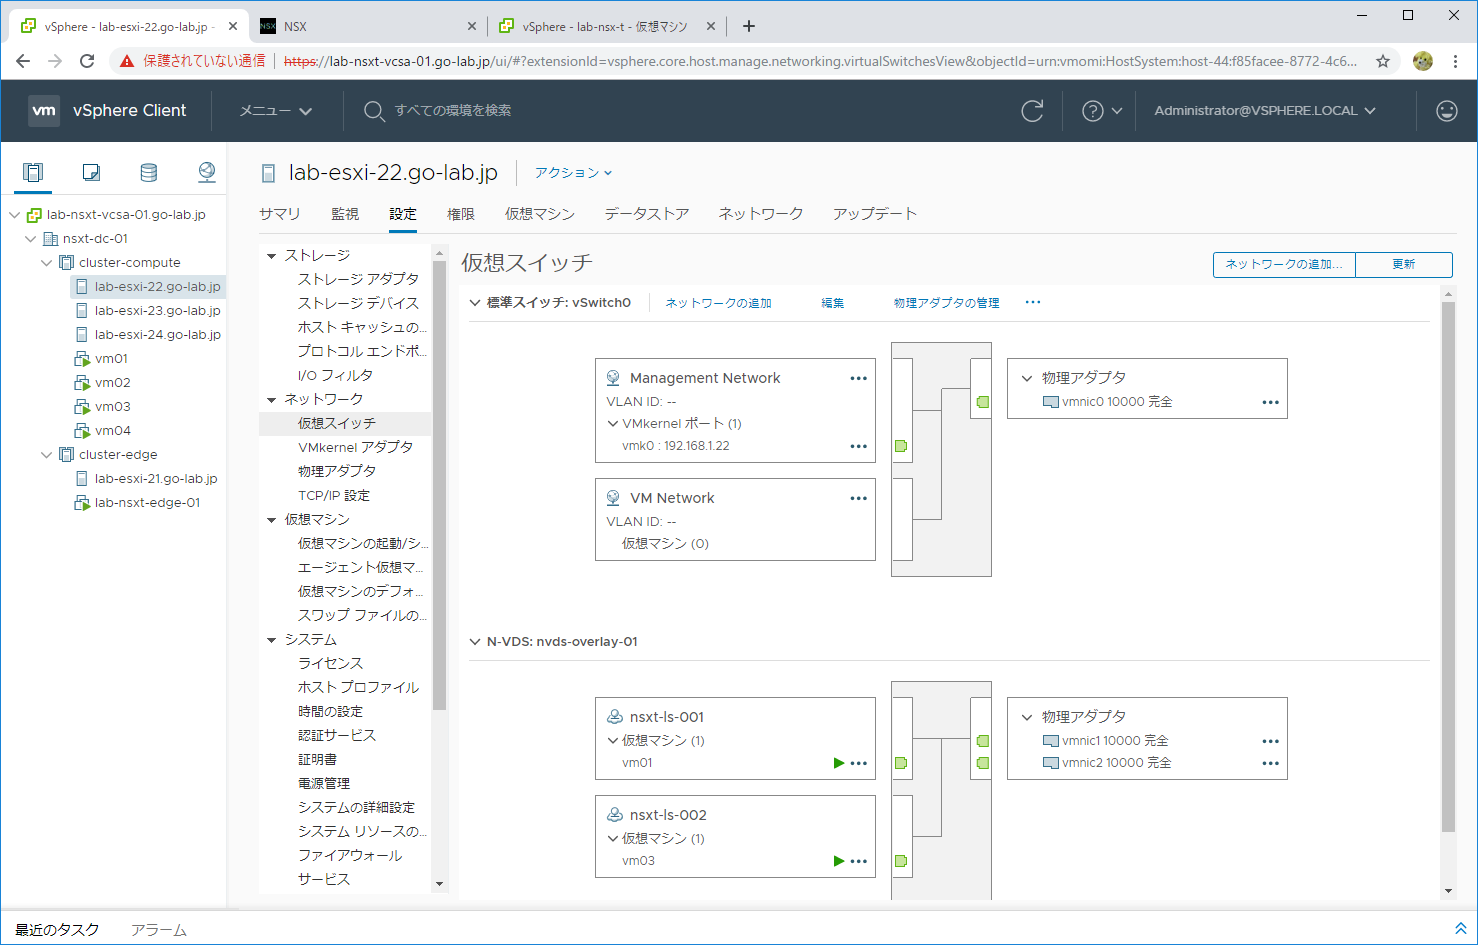The image size is (1478, 945).
Task: Collapse VMkernel ポート list under Management Network
Action: pos(613,424)
